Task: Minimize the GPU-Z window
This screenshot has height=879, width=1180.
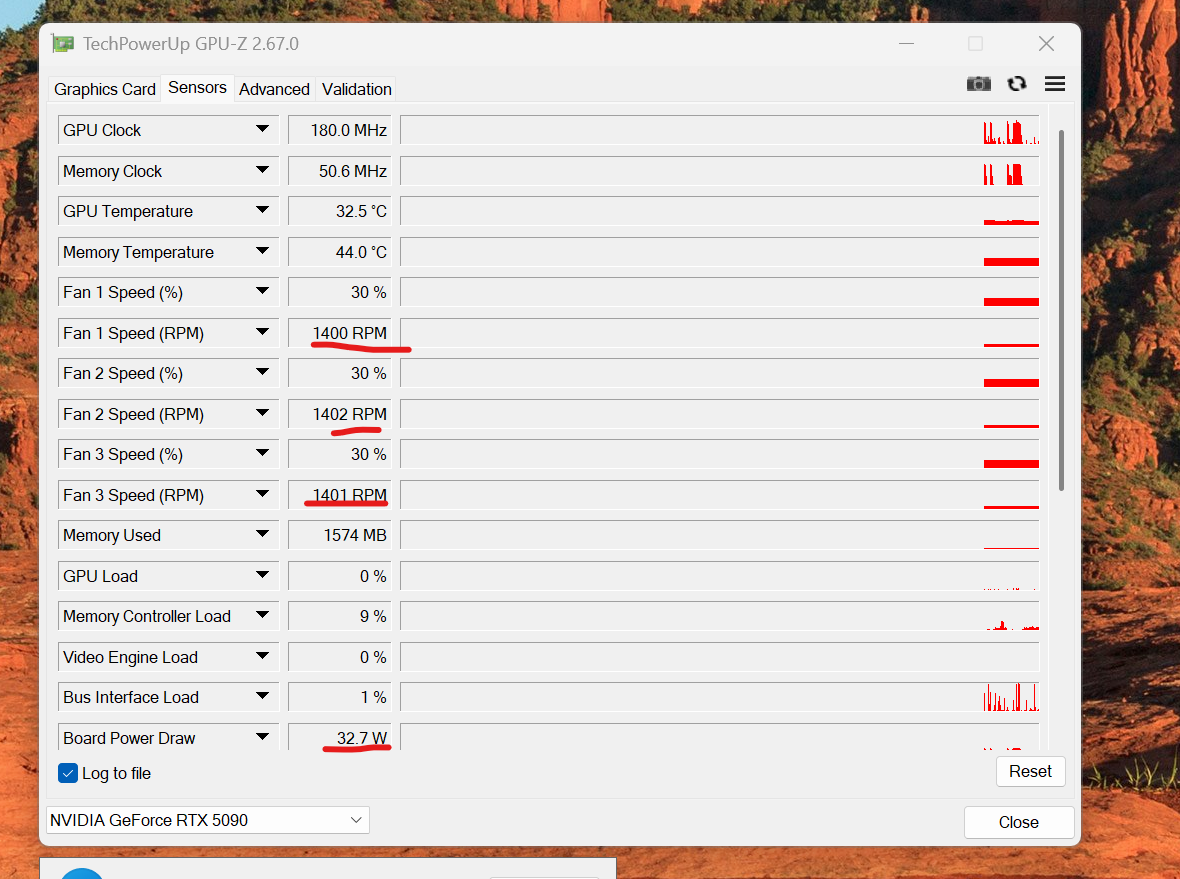Action: coord(906,44)
